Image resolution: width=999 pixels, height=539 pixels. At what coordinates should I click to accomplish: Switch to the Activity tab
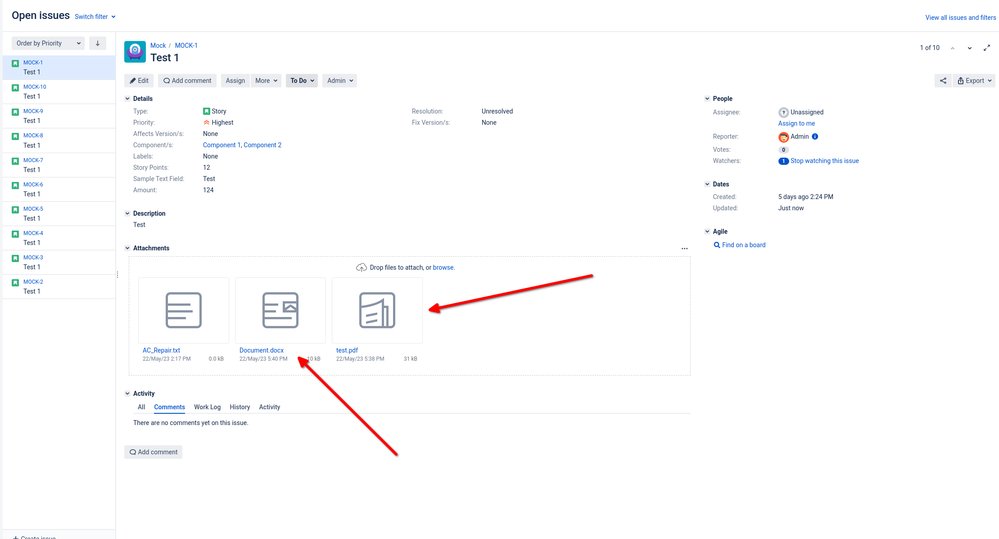point(270,407)
